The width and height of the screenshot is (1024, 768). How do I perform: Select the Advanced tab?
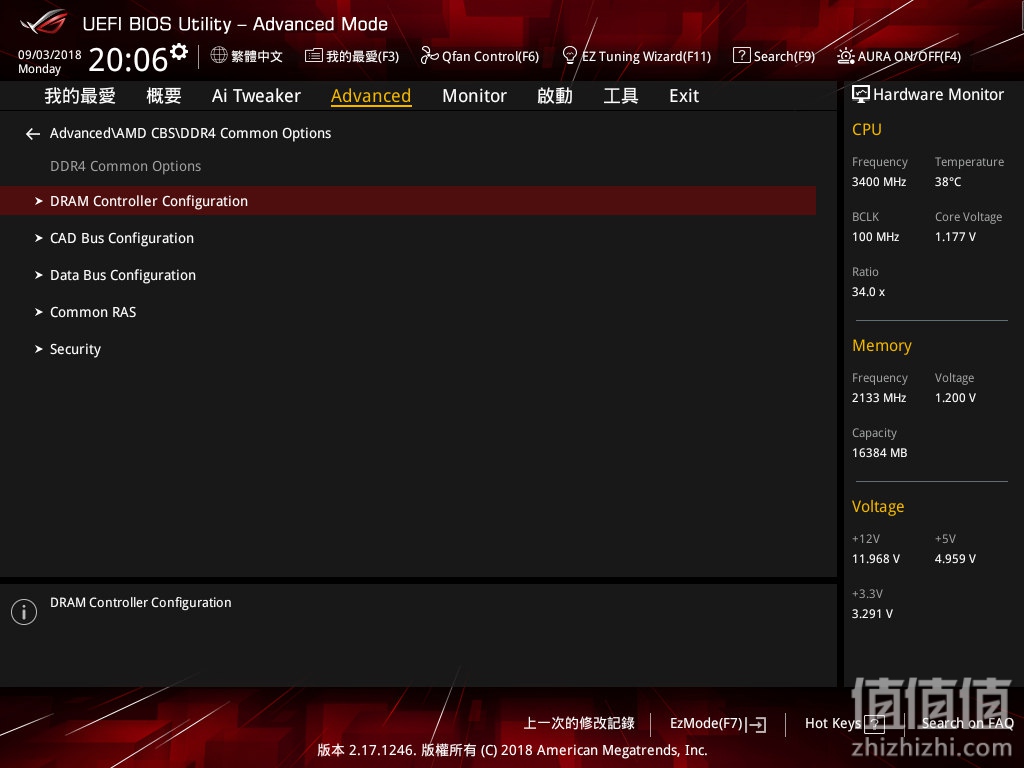click(371, 96)
